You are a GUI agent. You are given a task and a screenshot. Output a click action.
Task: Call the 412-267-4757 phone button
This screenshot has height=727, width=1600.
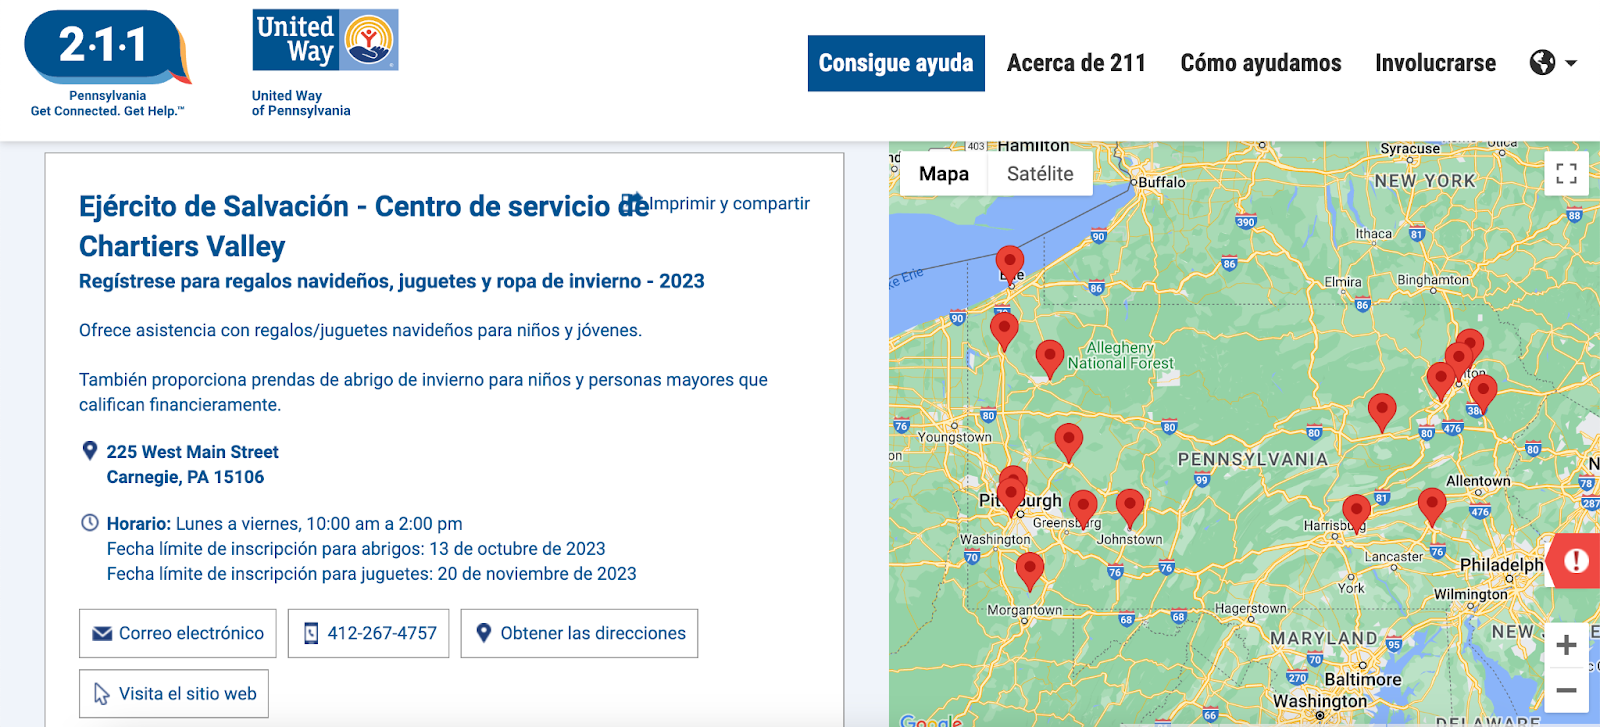[369, 634]
